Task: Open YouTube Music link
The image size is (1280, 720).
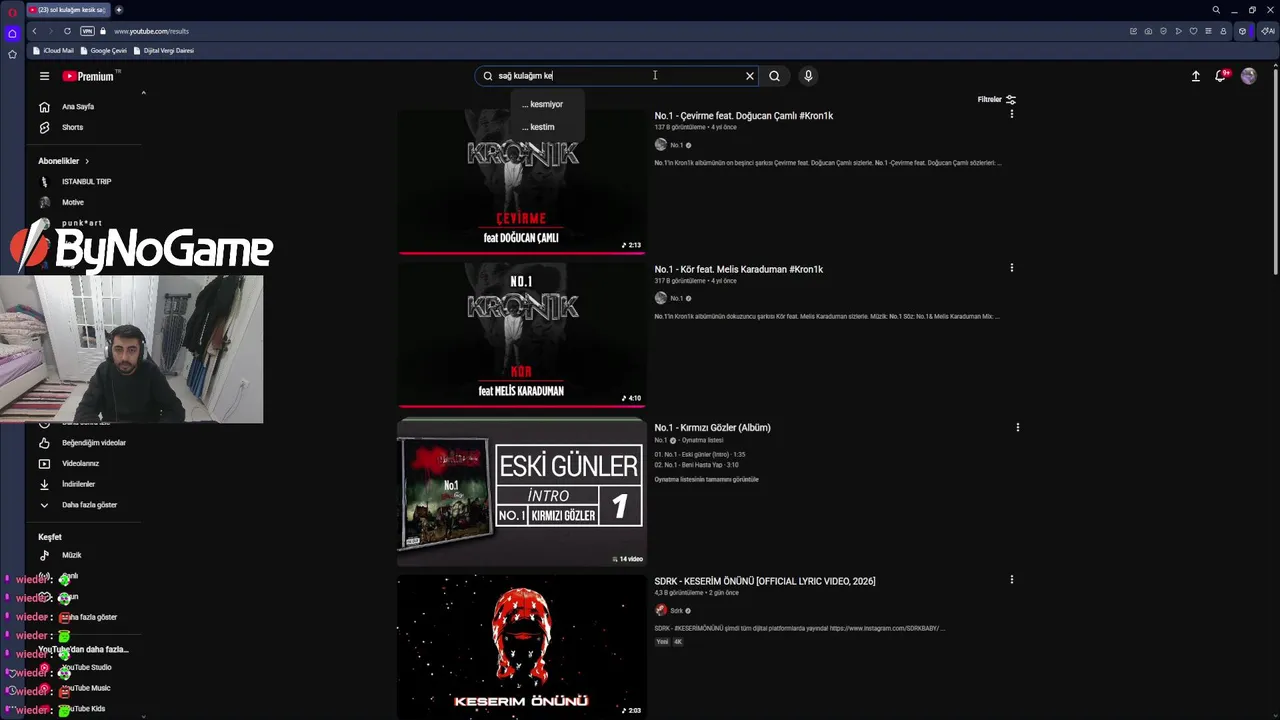Action: point(86,688)
